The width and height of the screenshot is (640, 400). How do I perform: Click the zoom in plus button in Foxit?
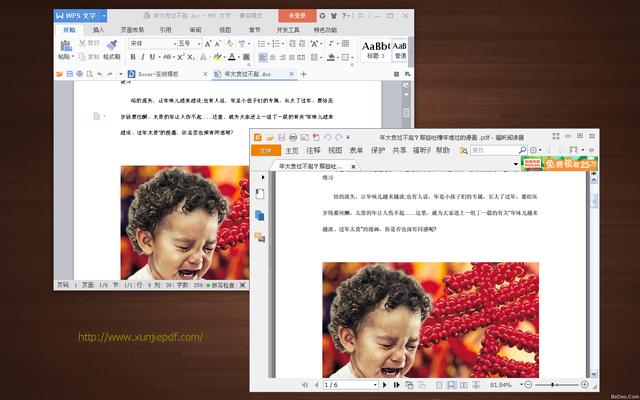point(584,384)
